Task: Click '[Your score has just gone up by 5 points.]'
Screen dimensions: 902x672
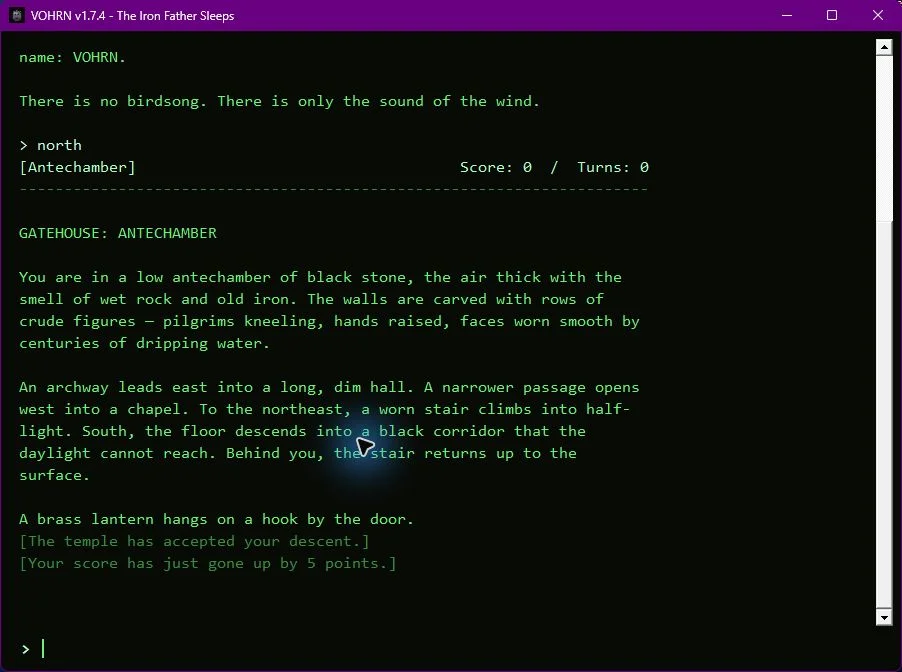Action: 208,563
